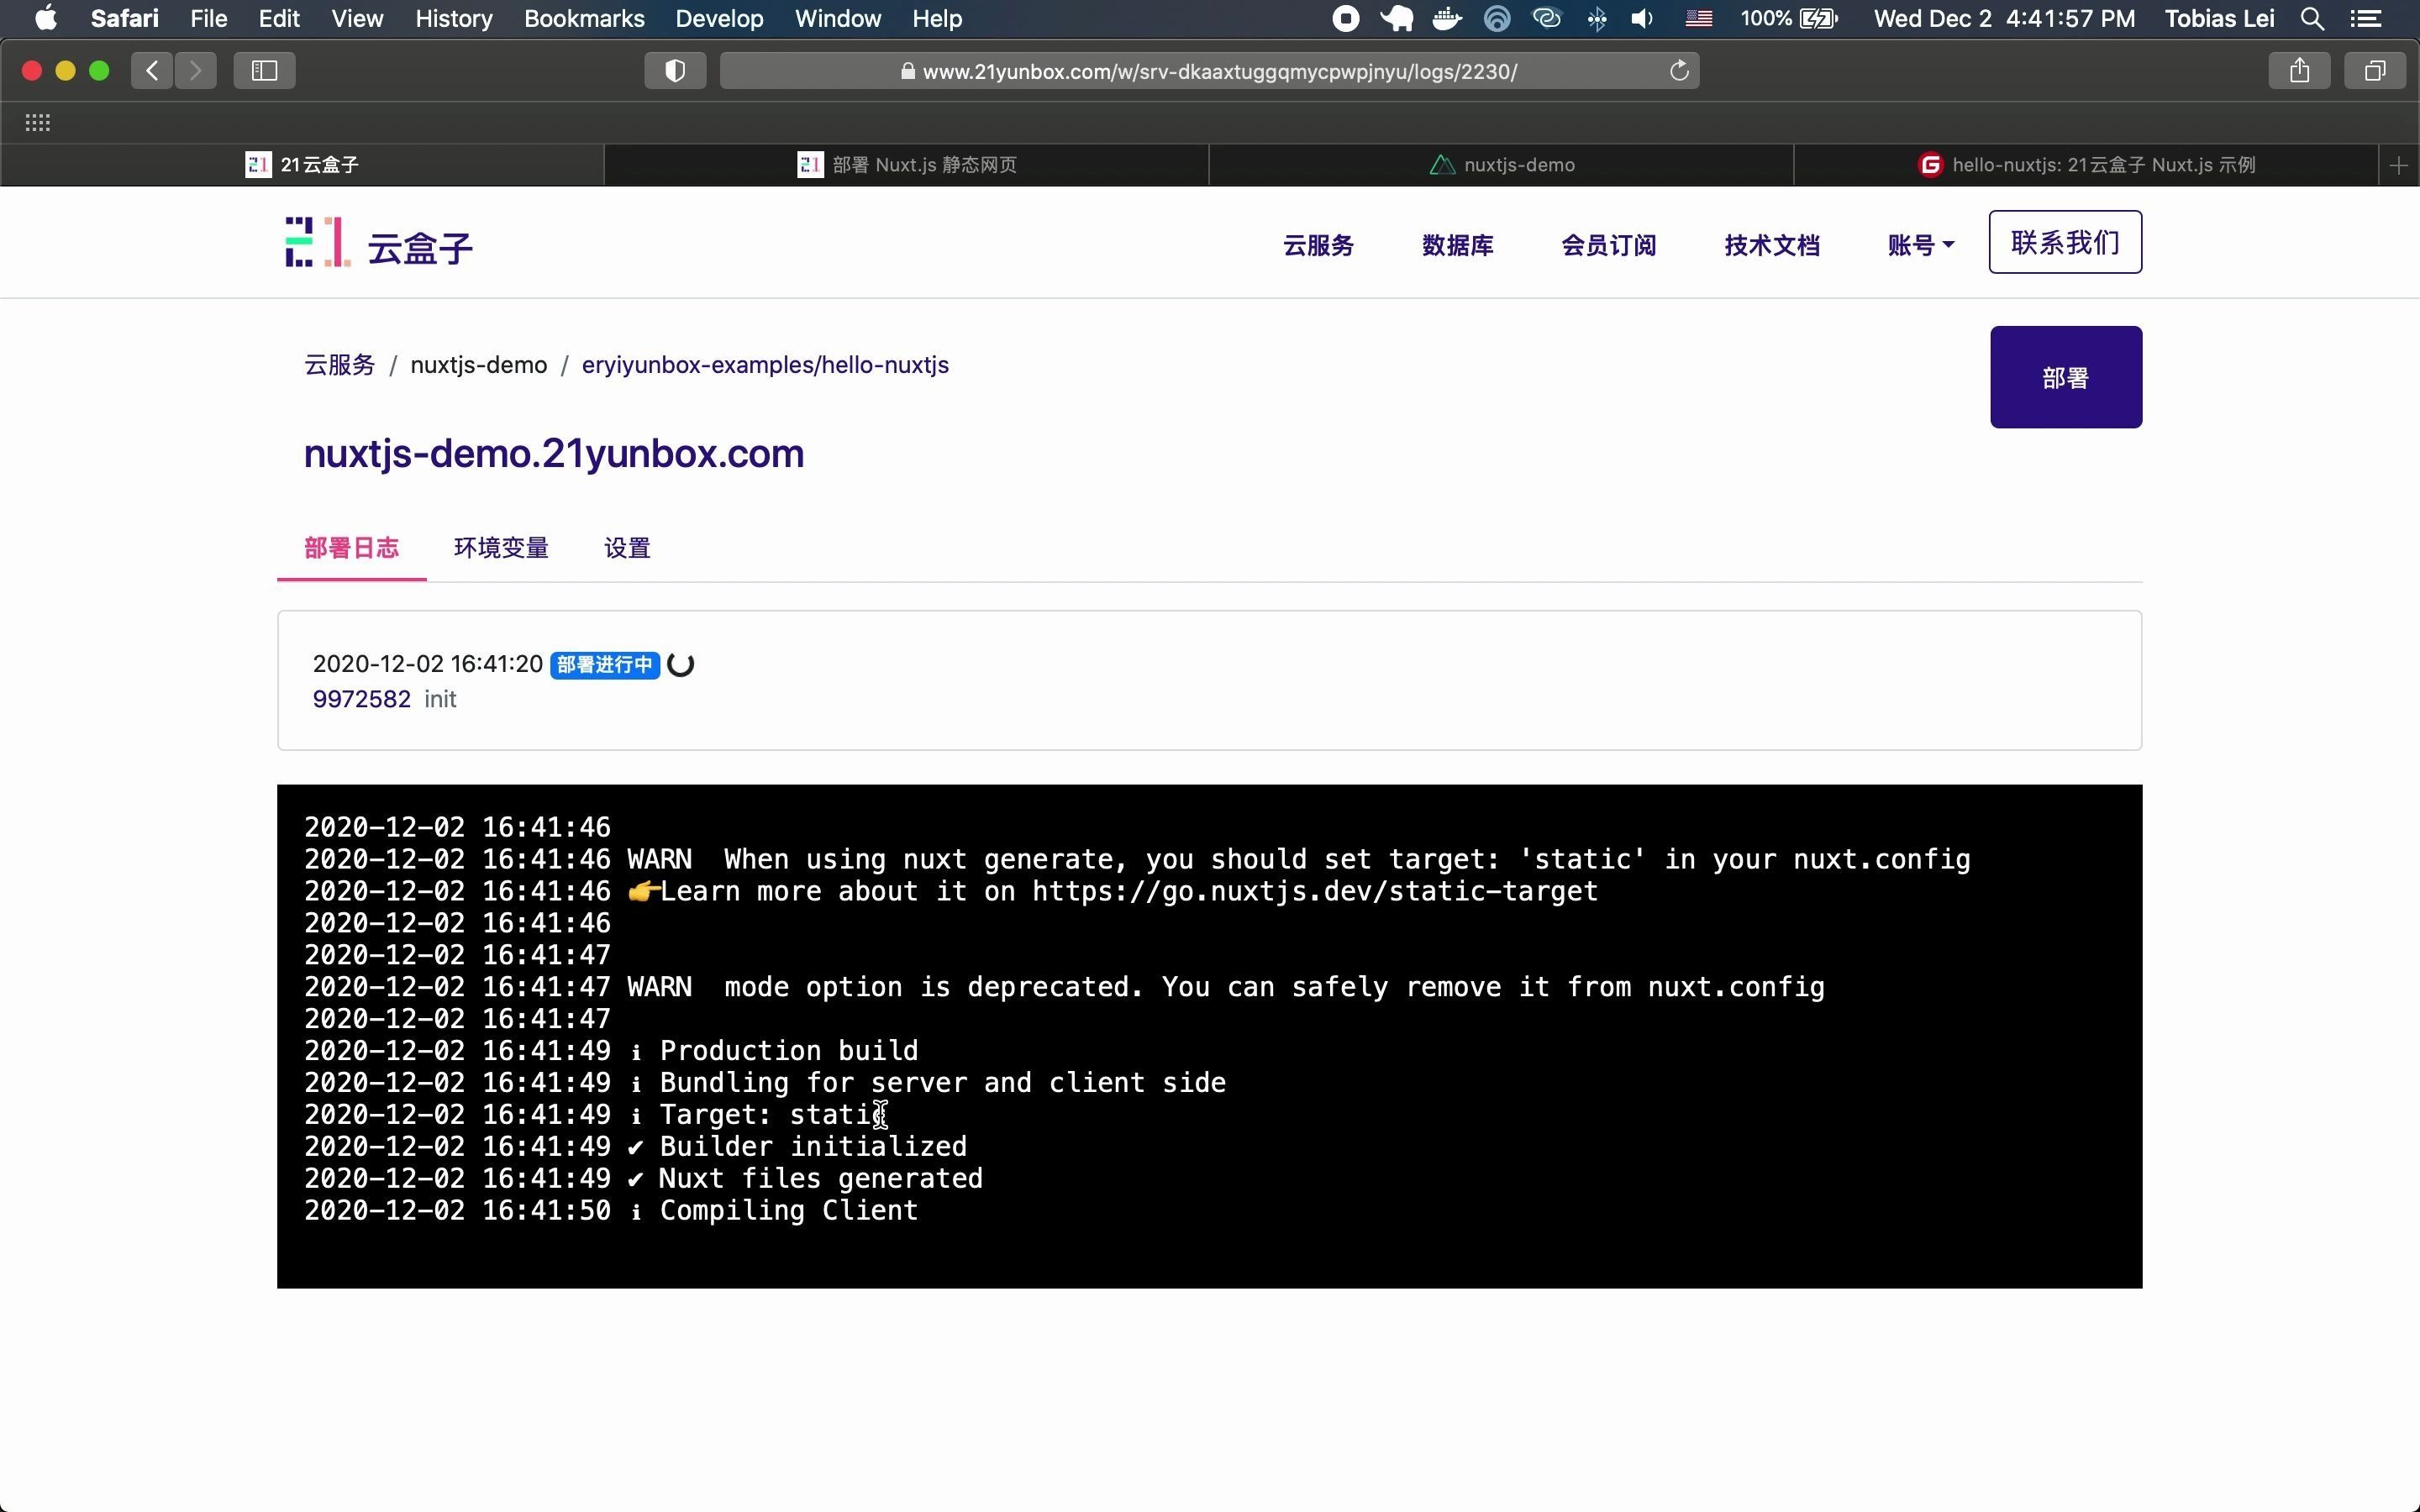
Task: Click the 部署进行中 status badge
Action: click(605, 665)
